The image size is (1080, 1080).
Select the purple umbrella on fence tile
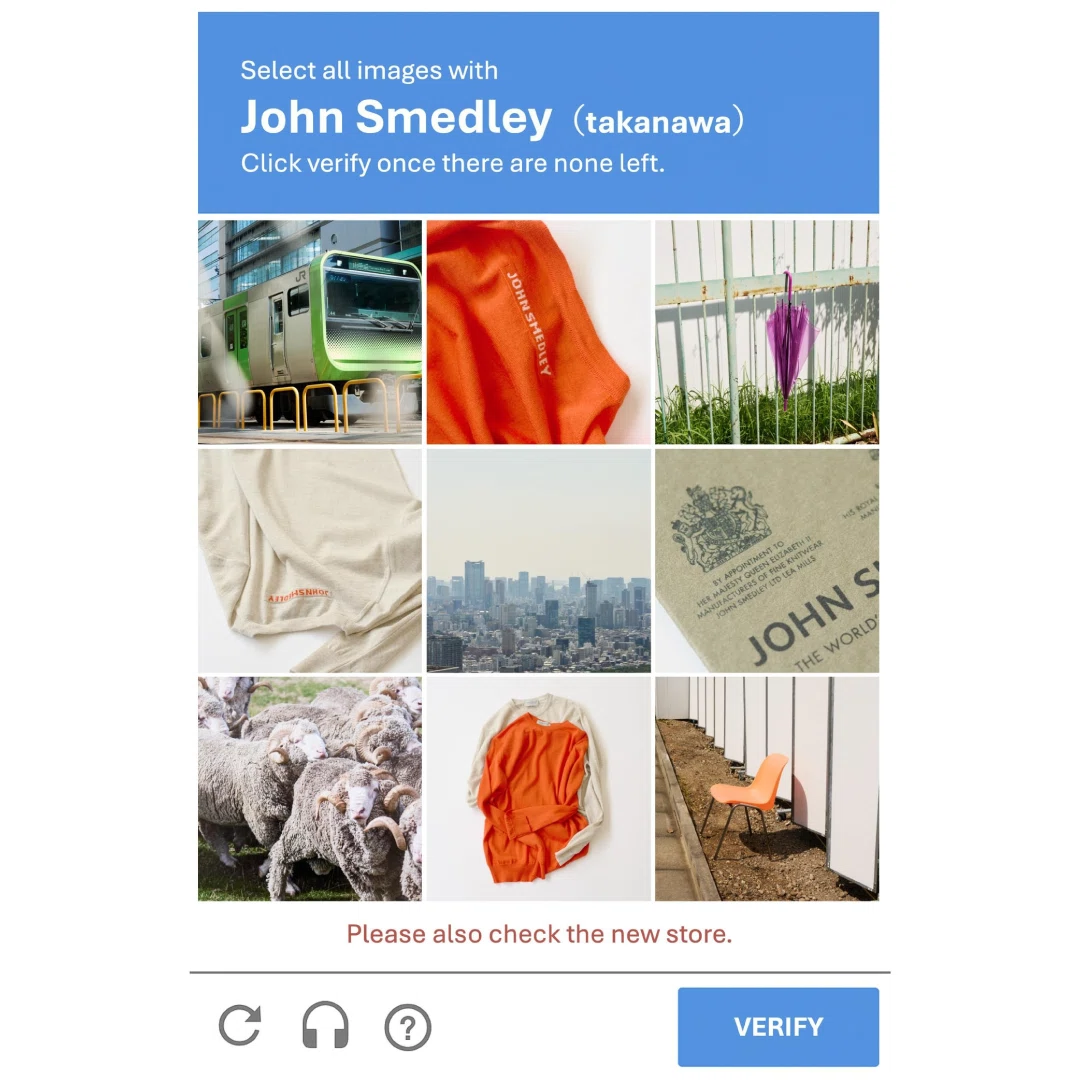pyautogui.click(x=767, y=332)
